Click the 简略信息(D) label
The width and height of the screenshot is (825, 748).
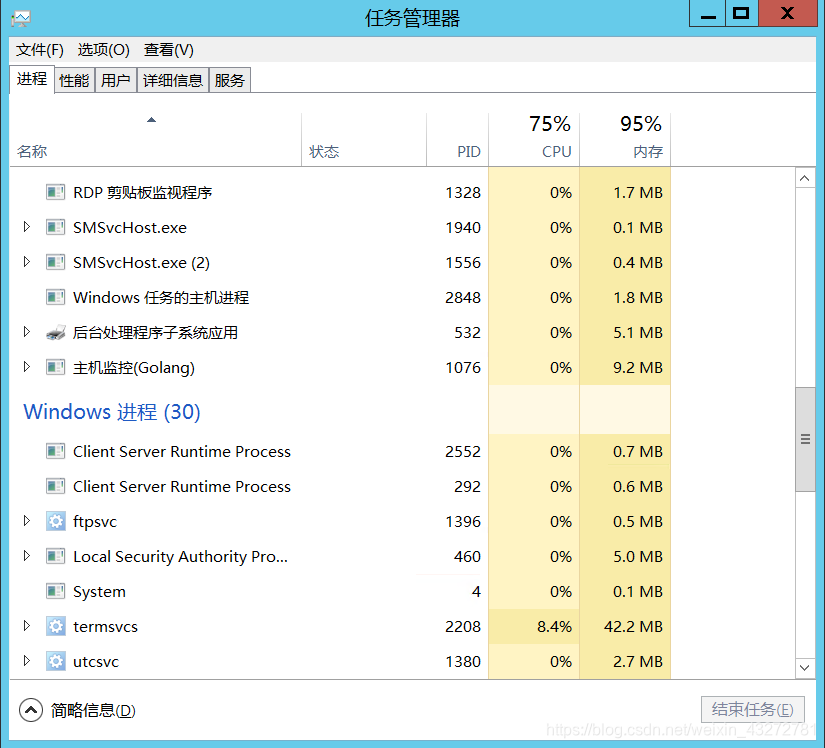pos(93,711)
